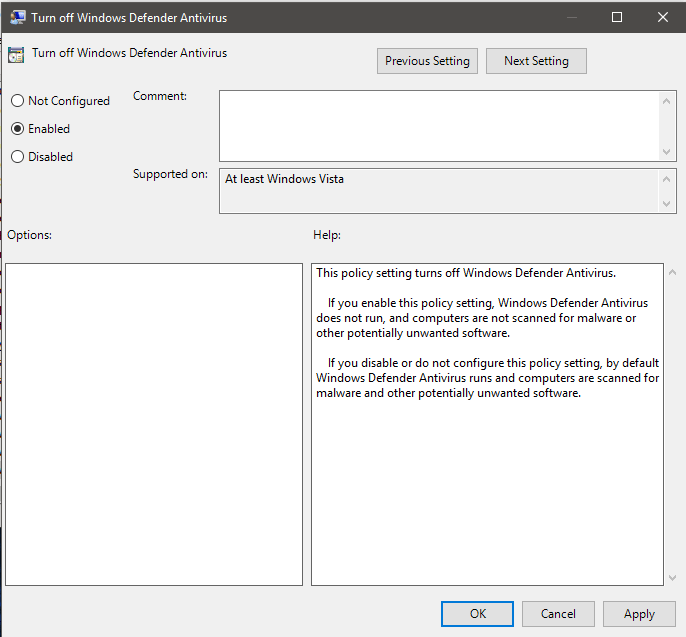
Task: Click the Comment box scroll down arrow
Action: 666,152
